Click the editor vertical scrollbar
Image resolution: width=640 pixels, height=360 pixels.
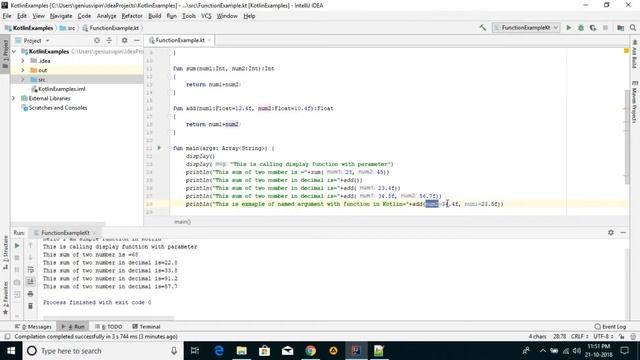[627, 137]
